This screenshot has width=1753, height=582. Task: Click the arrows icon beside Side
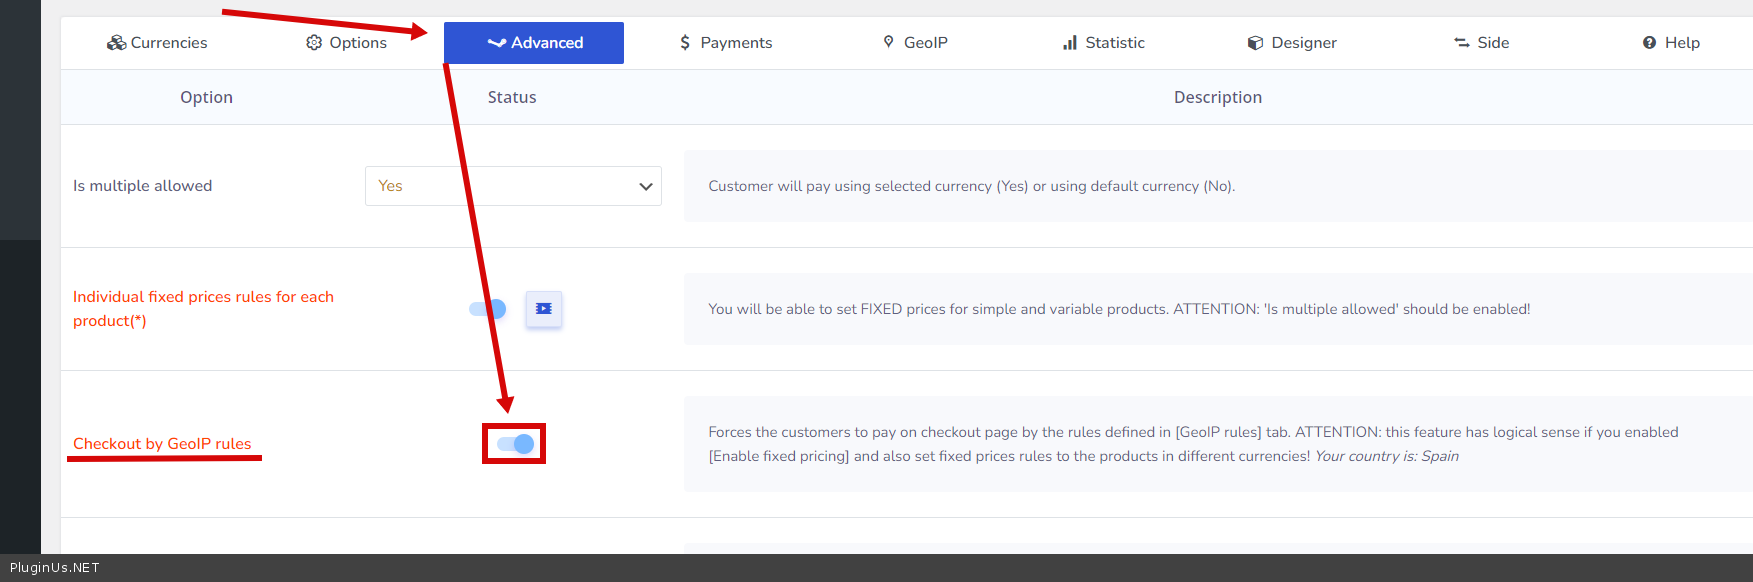tap(1461, 43)
